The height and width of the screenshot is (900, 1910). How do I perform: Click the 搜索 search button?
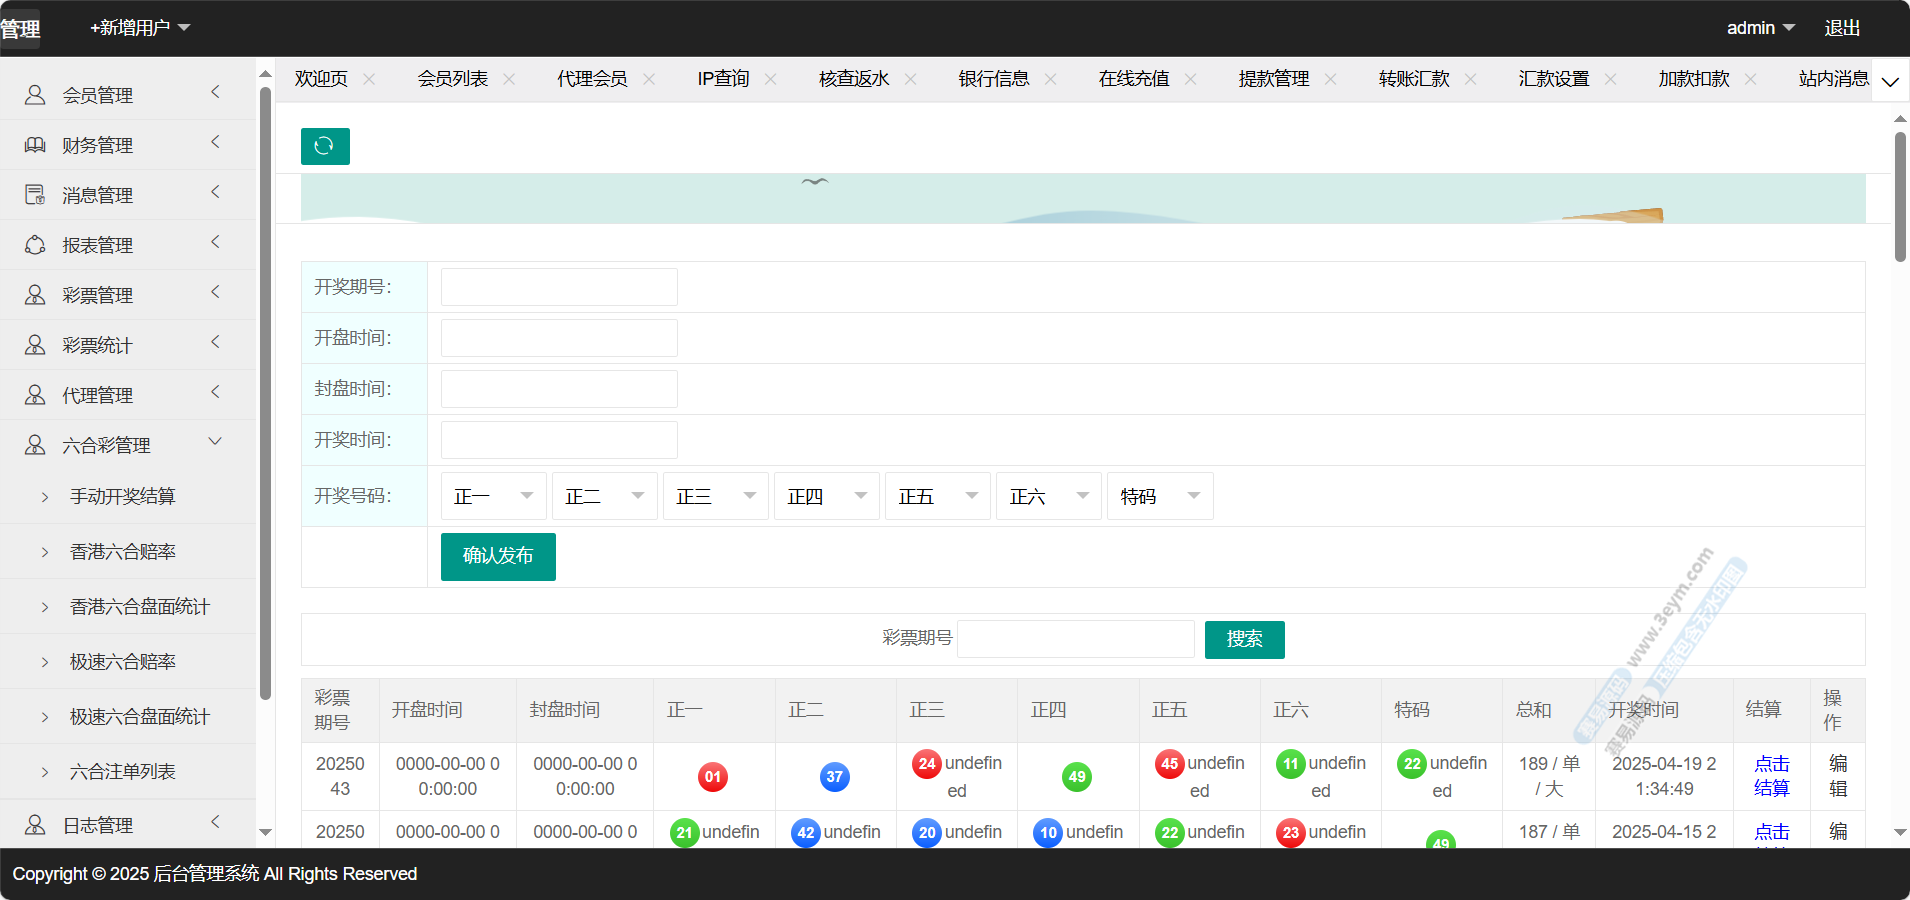[1244, 639]
